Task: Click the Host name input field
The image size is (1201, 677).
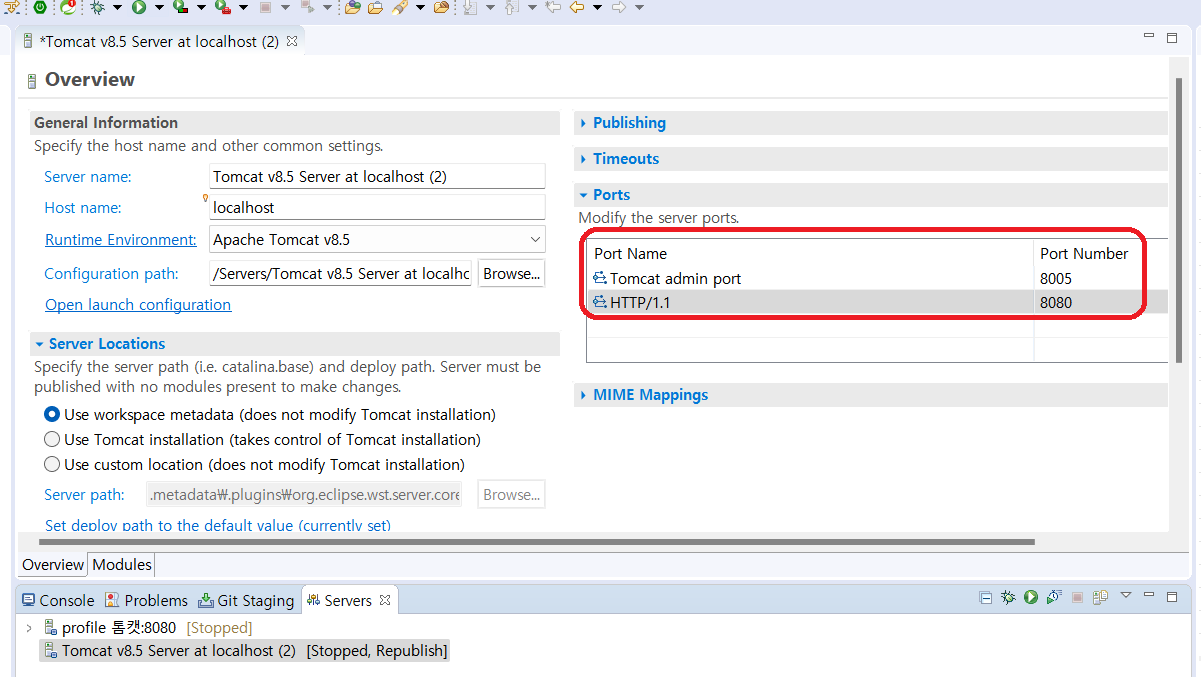Action: pos(377,207)
